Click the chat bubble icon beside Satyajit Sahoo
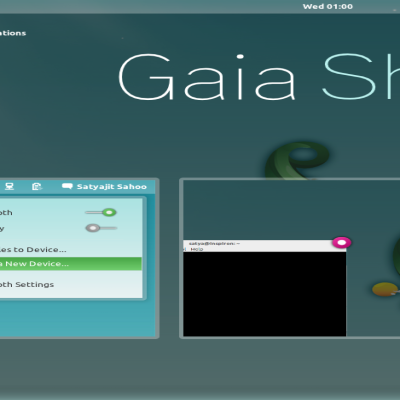The height and width of the screenshot is (400, 400). 67,186
